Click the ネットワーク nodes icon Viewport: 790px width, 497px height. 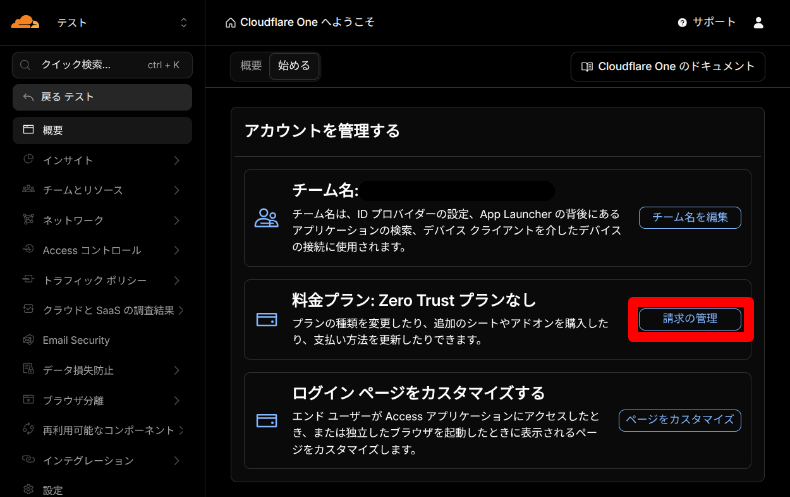click(x=28, y=219)
